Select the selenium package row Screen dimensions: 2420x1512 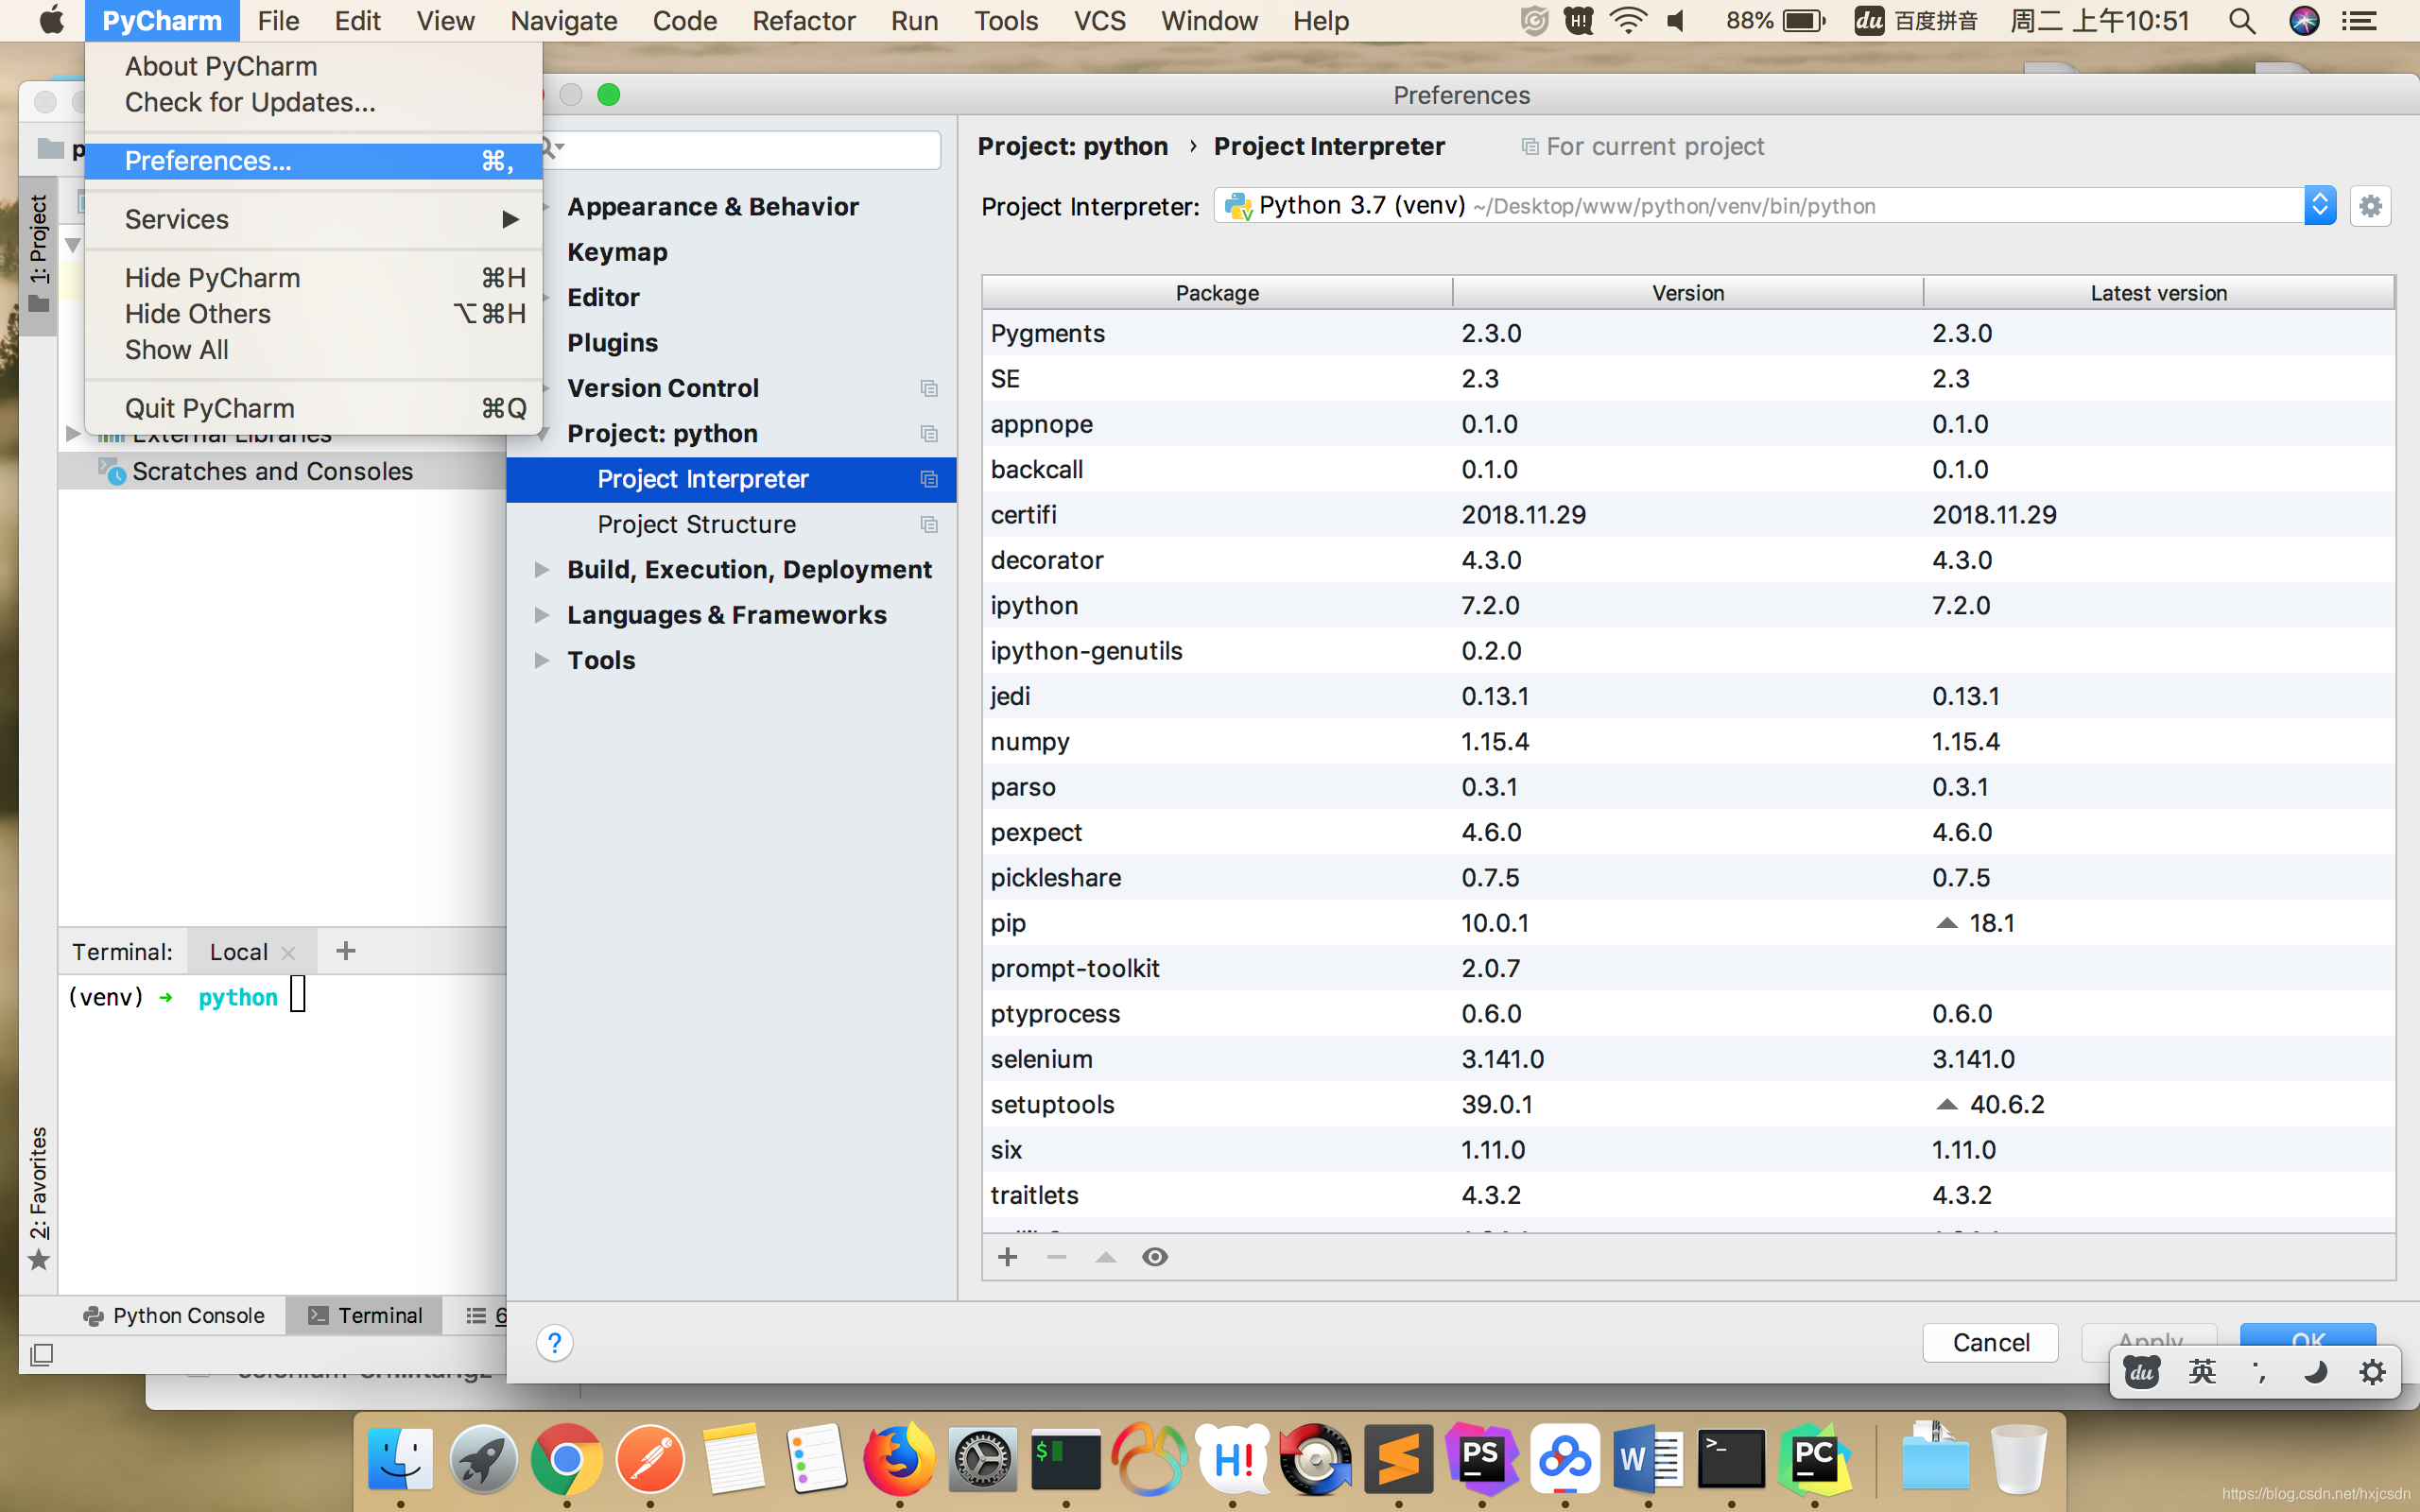click(x=1688, y=1059)
